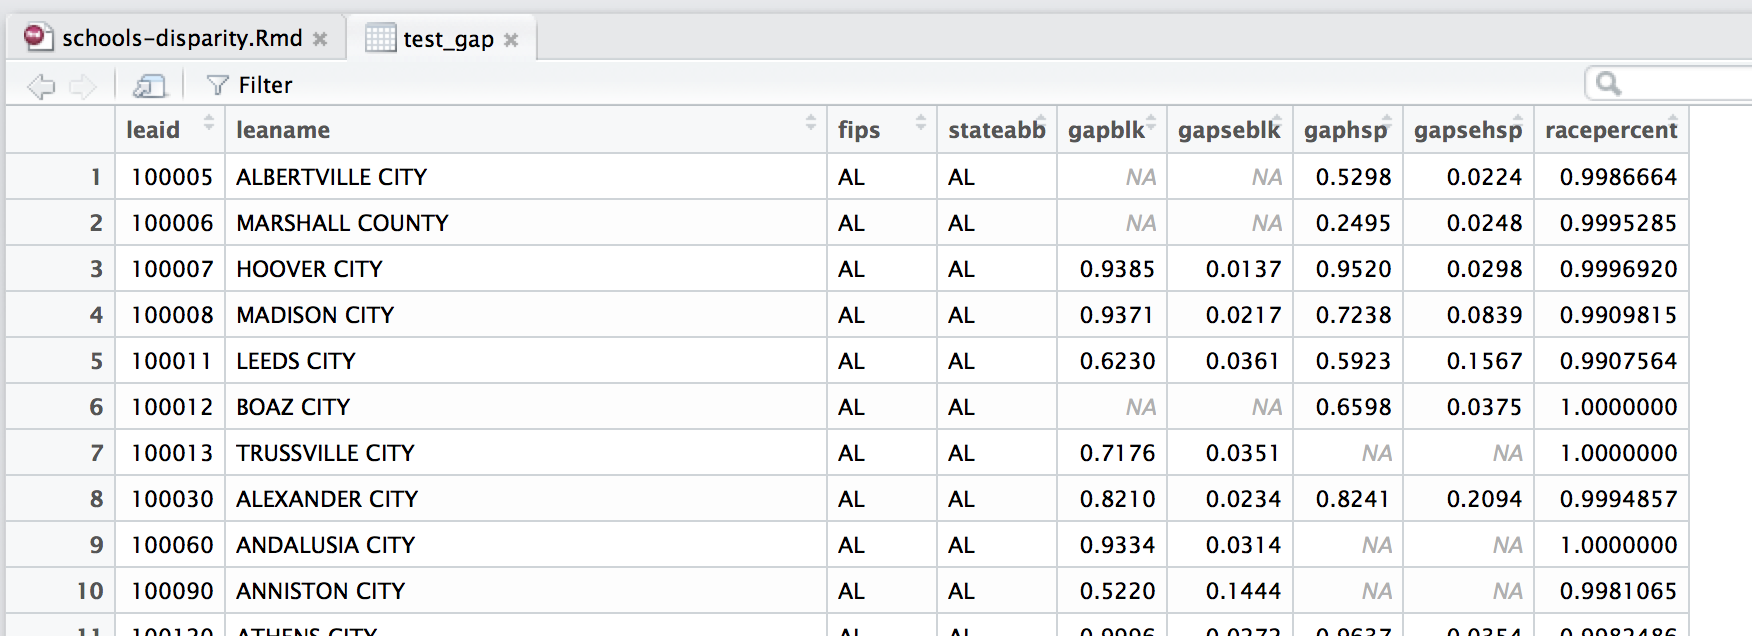Screen dimensions: 1752x636
Task: Click the back navigation arrow icon
Action: pos(41,86)
